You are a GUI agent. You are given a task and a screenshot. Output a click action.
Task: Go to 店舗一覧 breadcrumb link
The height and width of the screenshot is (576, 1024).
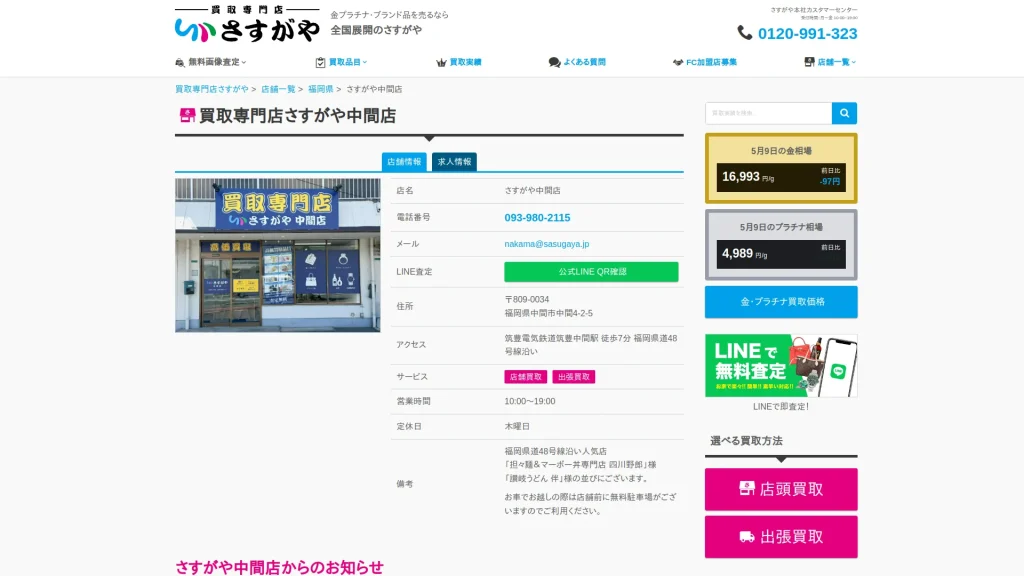(278, 89)
